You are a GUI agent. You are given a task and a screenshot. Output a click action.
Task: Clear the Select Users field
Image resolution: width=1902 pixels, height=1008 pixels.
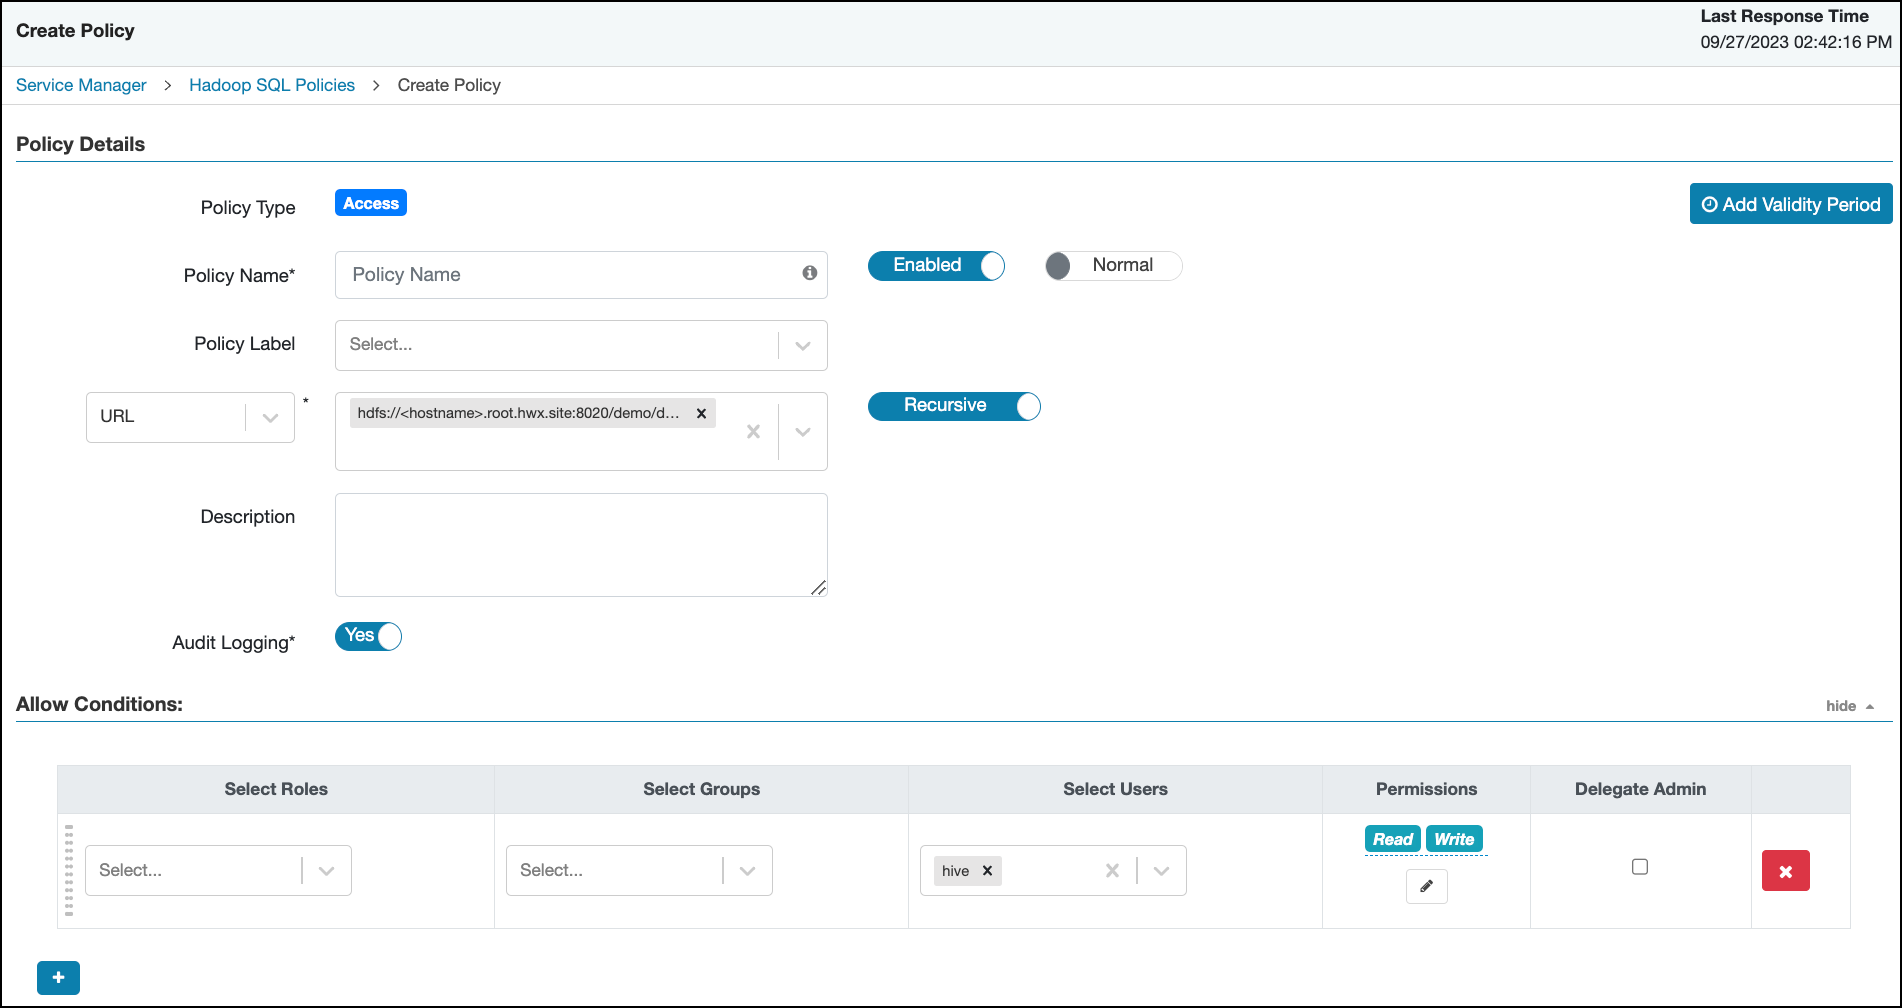pyautogui.click(x=1112, y=870)
